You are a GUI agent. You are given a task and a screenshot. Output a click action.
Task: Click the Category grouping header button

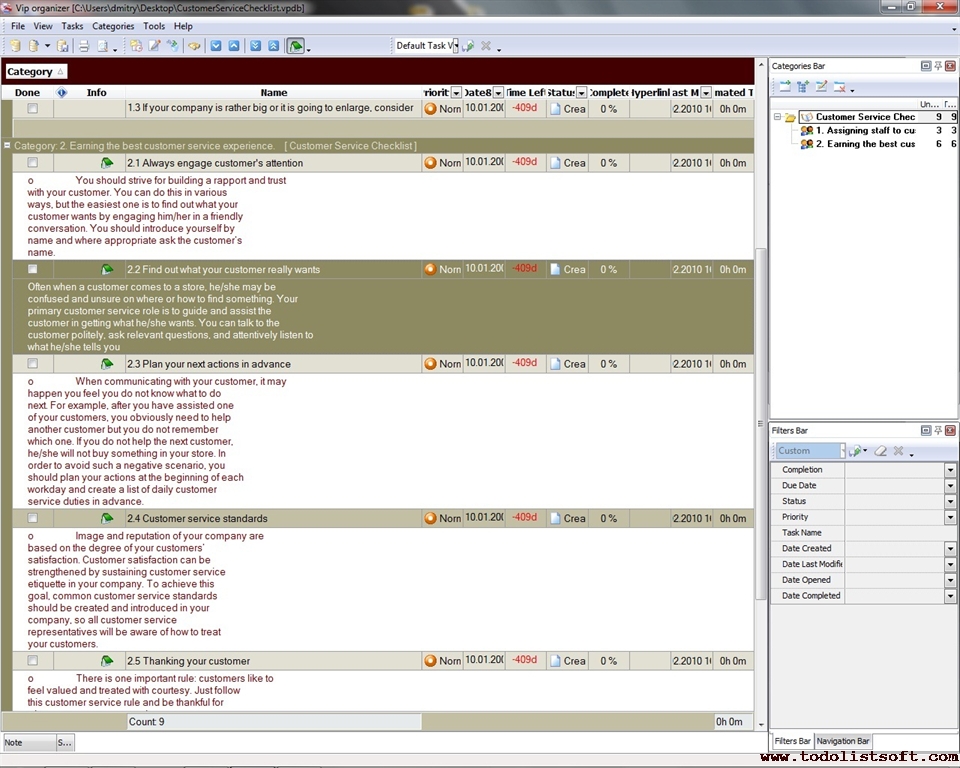(x=36, y=72)
